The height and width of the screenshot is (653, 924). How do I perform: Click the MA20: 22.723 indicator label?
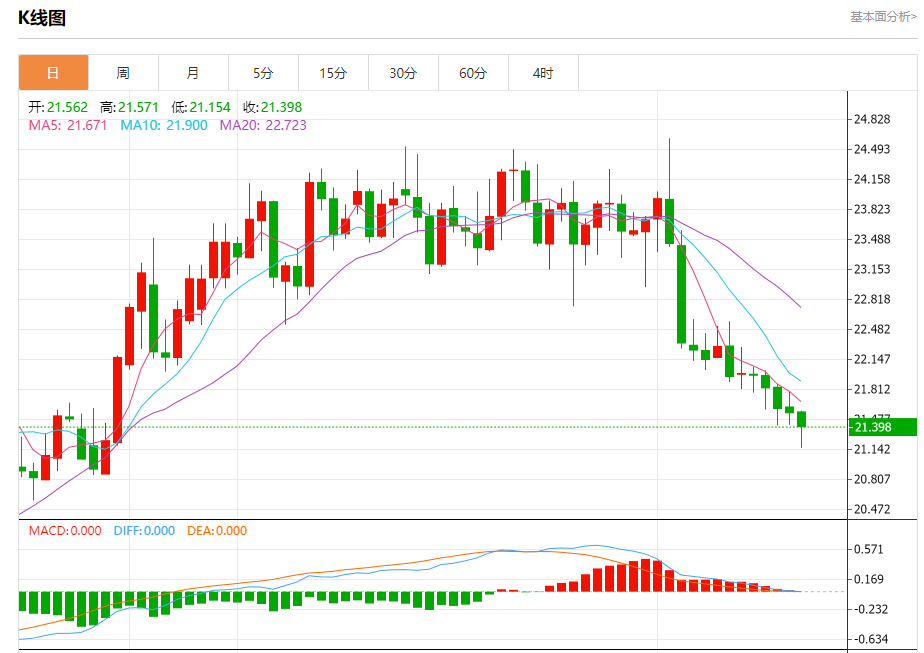point(263,125)
